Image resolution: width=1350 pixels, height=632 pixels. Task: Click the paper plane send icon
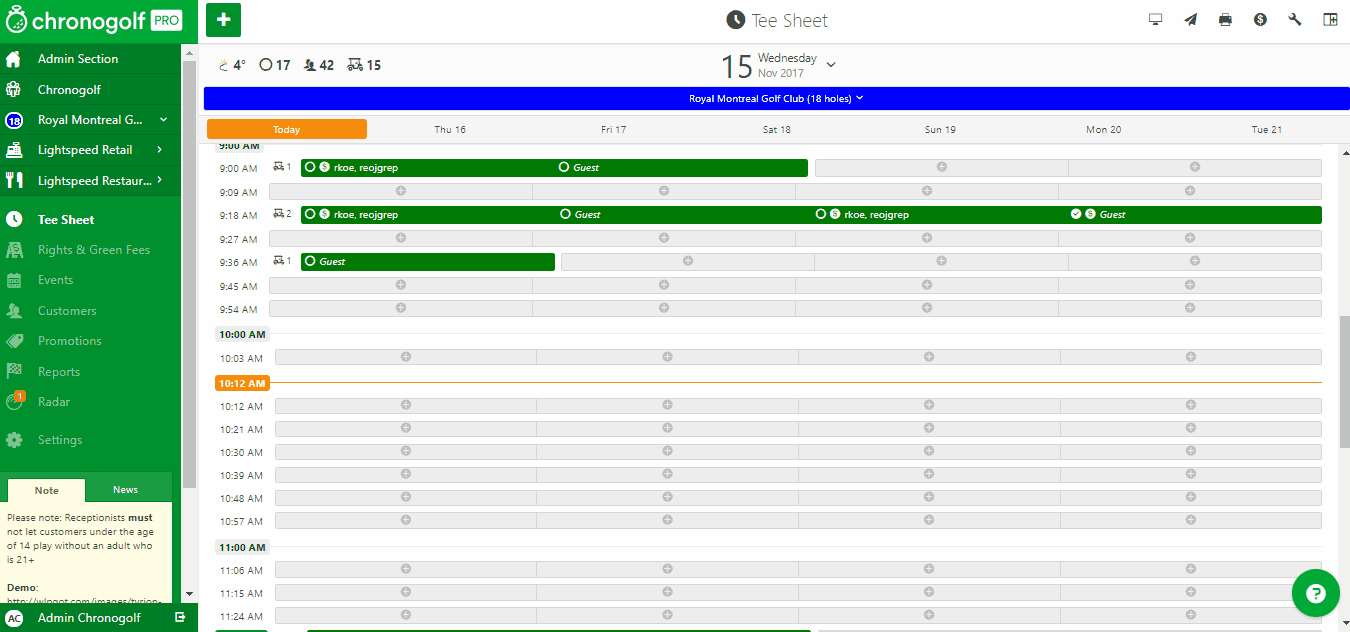[1190, 20]
